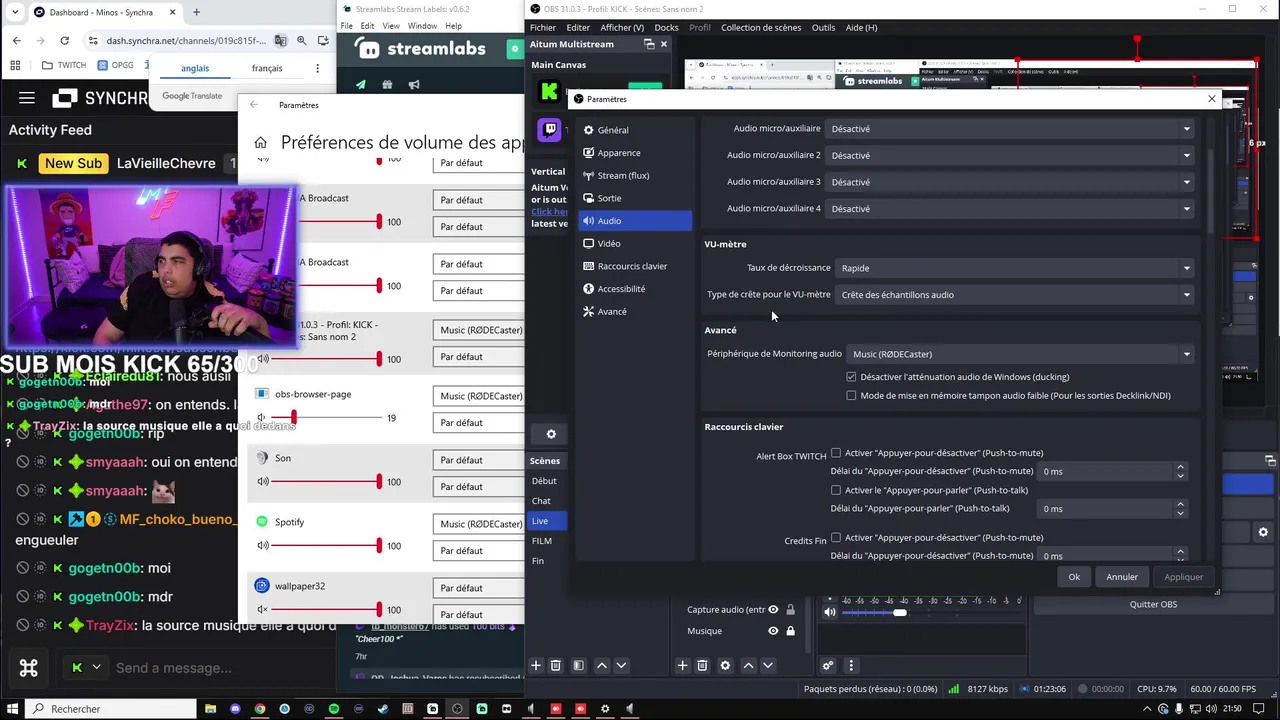The height and width of the screenshot is (720, 1280).
Task: Expand Audio micro/auxiliaire 4 dropdown
Action: [x=1011, y=208]
